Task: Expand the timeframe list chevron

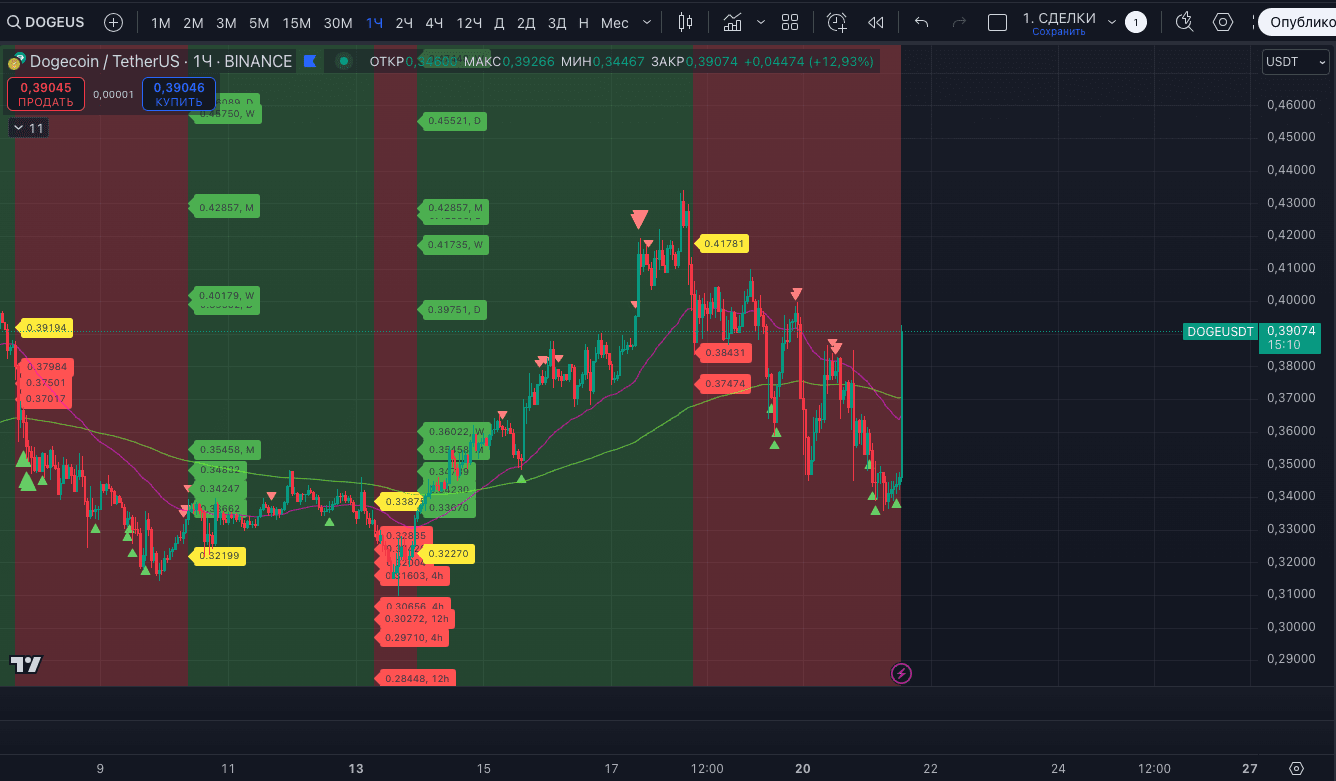Action: point(647,22)
